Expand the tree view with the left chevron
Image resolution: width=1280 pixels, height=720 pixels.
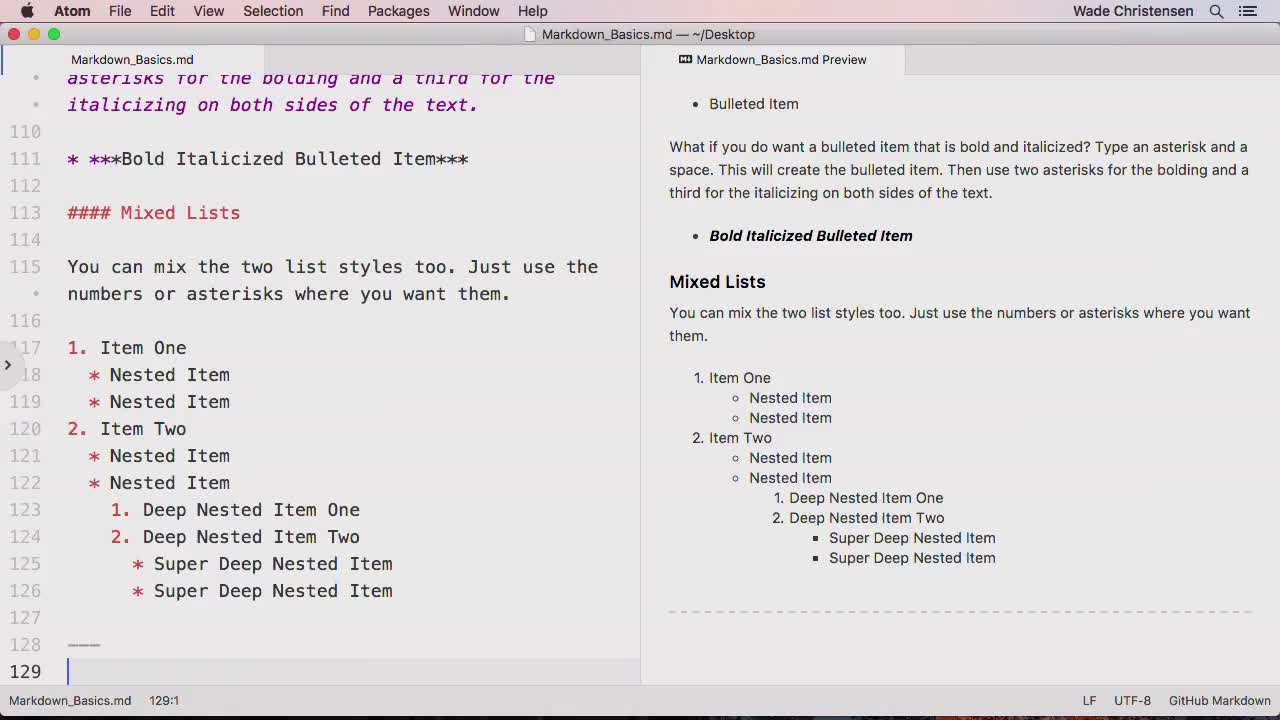point(8,365)
